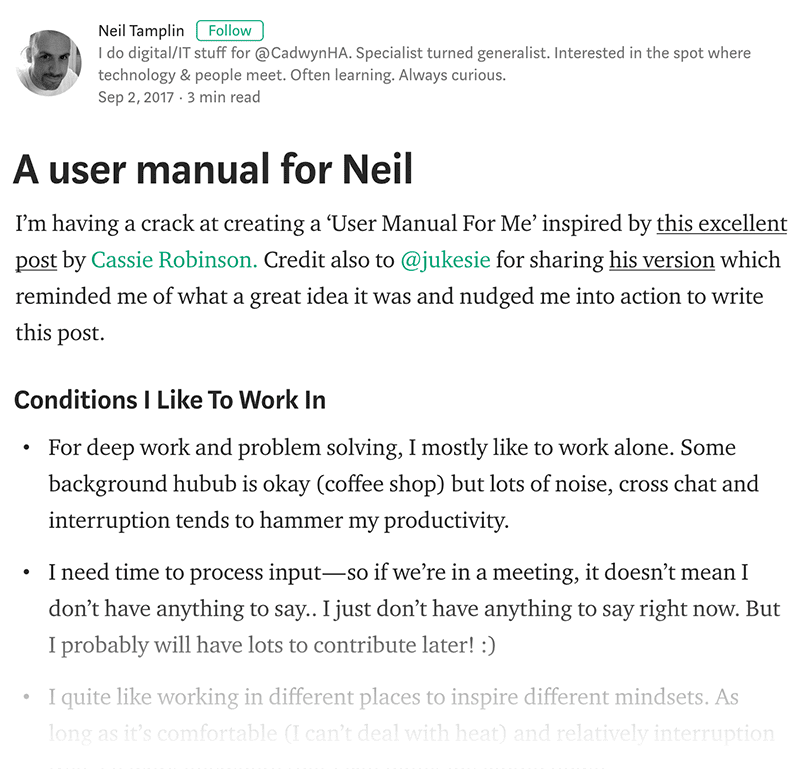Open the @jukesie profile link
Image resolution: width=800 pixels, height=769 pixels.
pyautogui.click(x=445, y=260)
